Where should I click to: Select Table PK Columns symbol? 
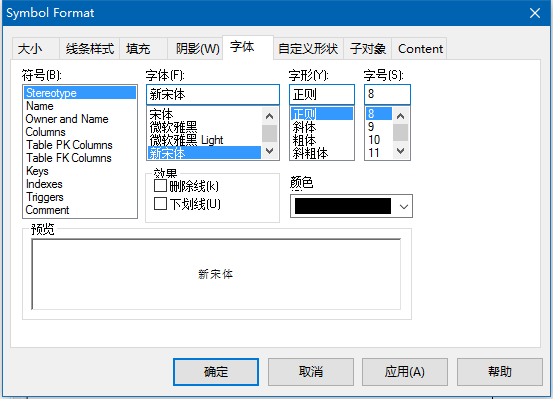click(69, 145)
